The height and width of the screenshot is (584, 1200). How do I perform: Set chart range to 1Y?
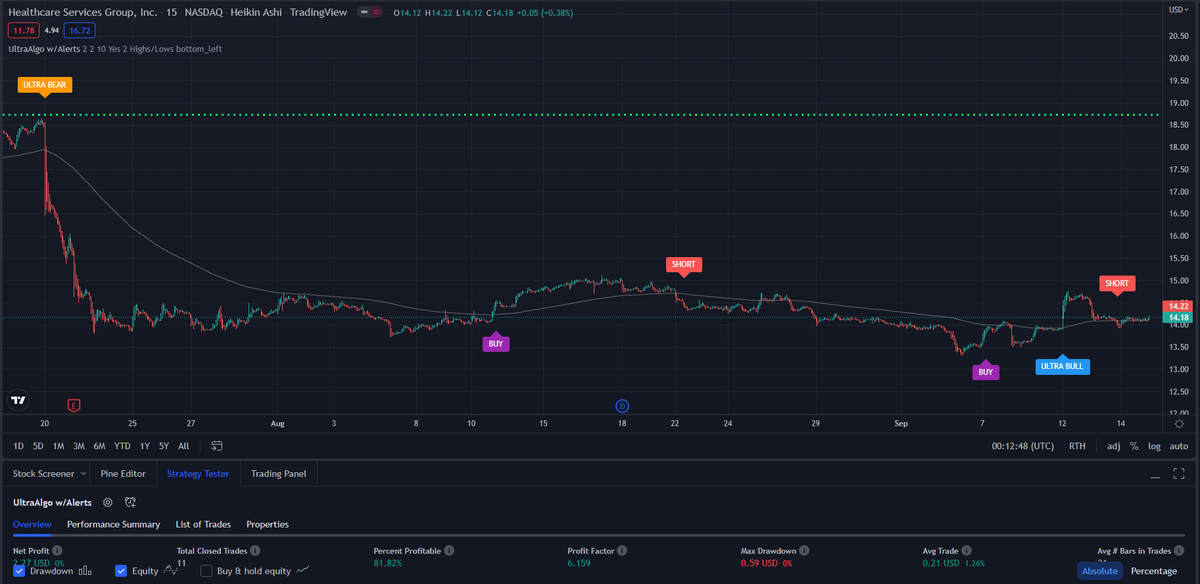tap(145, 446)
